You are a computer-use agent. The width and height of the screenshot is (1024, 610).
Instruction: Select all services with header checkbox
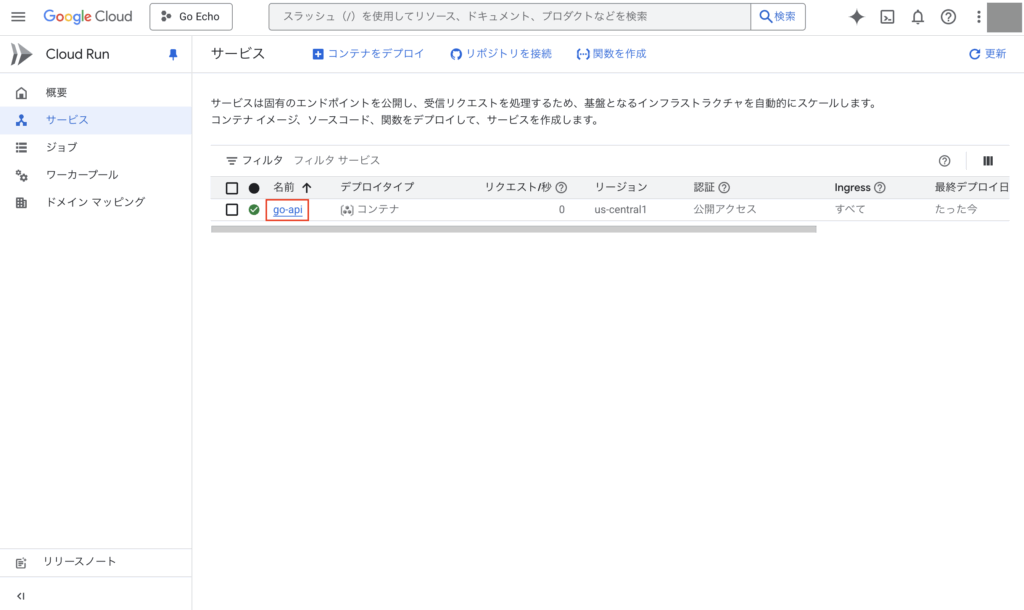232,188
